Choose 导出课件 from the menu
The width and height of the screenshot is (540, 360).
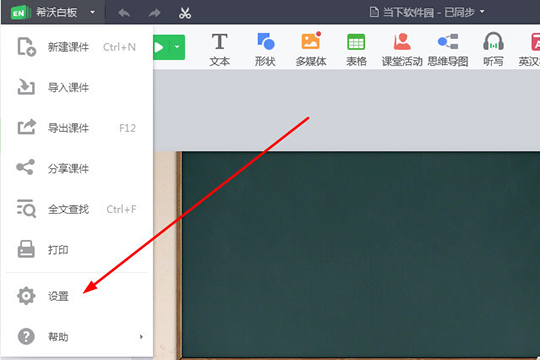77,128
